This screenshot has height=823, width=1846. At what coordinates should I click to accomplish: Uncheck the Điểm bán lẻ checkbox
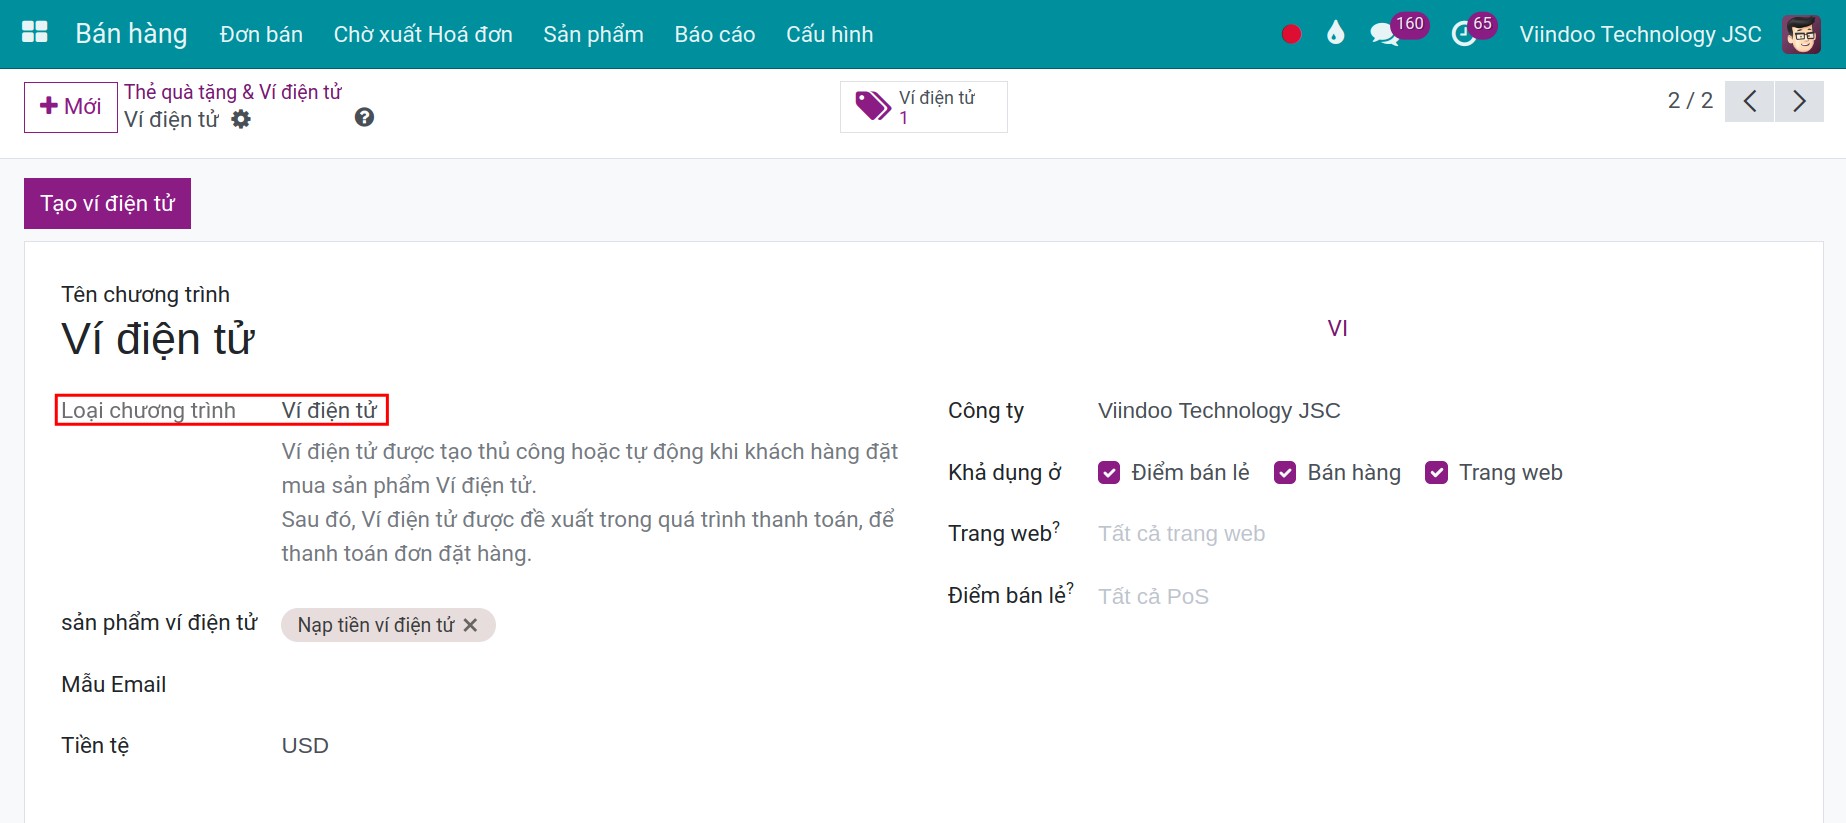tap(1109, 473)
